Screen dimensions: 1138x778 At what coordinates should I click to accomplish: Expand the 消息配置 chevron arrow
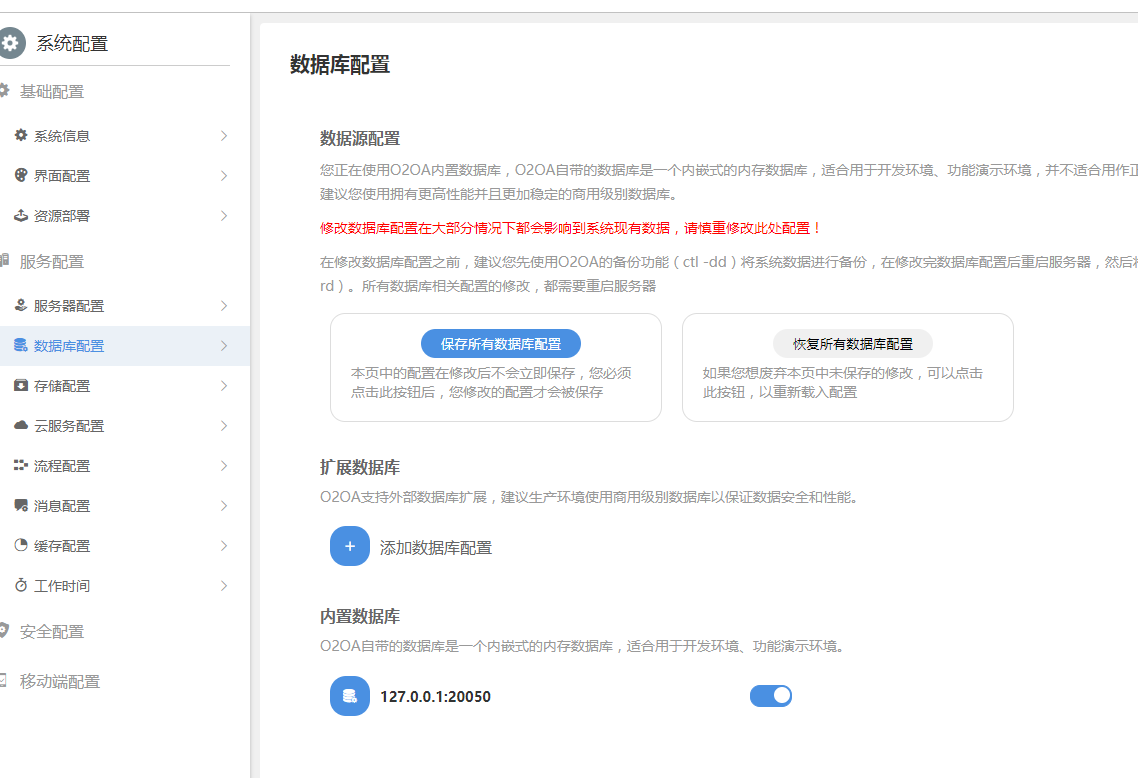point(224,506)
